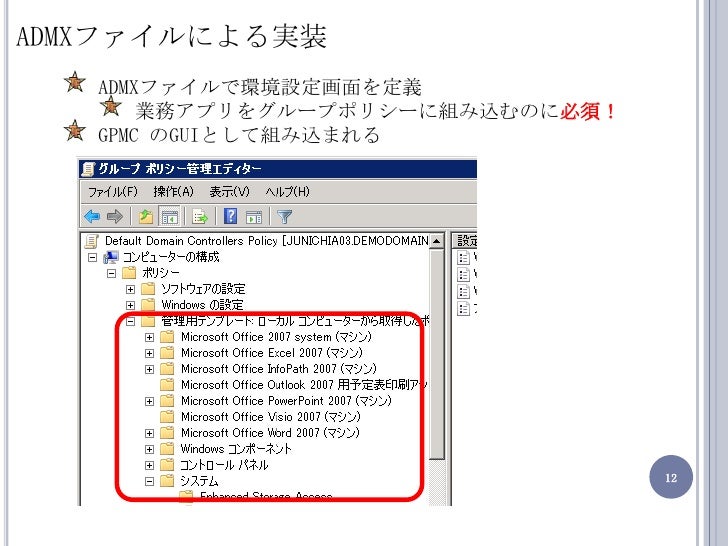Viewport: 728px width, 546px height.
Task: Click the 設定 column header
Action: (x=465, y=240)
